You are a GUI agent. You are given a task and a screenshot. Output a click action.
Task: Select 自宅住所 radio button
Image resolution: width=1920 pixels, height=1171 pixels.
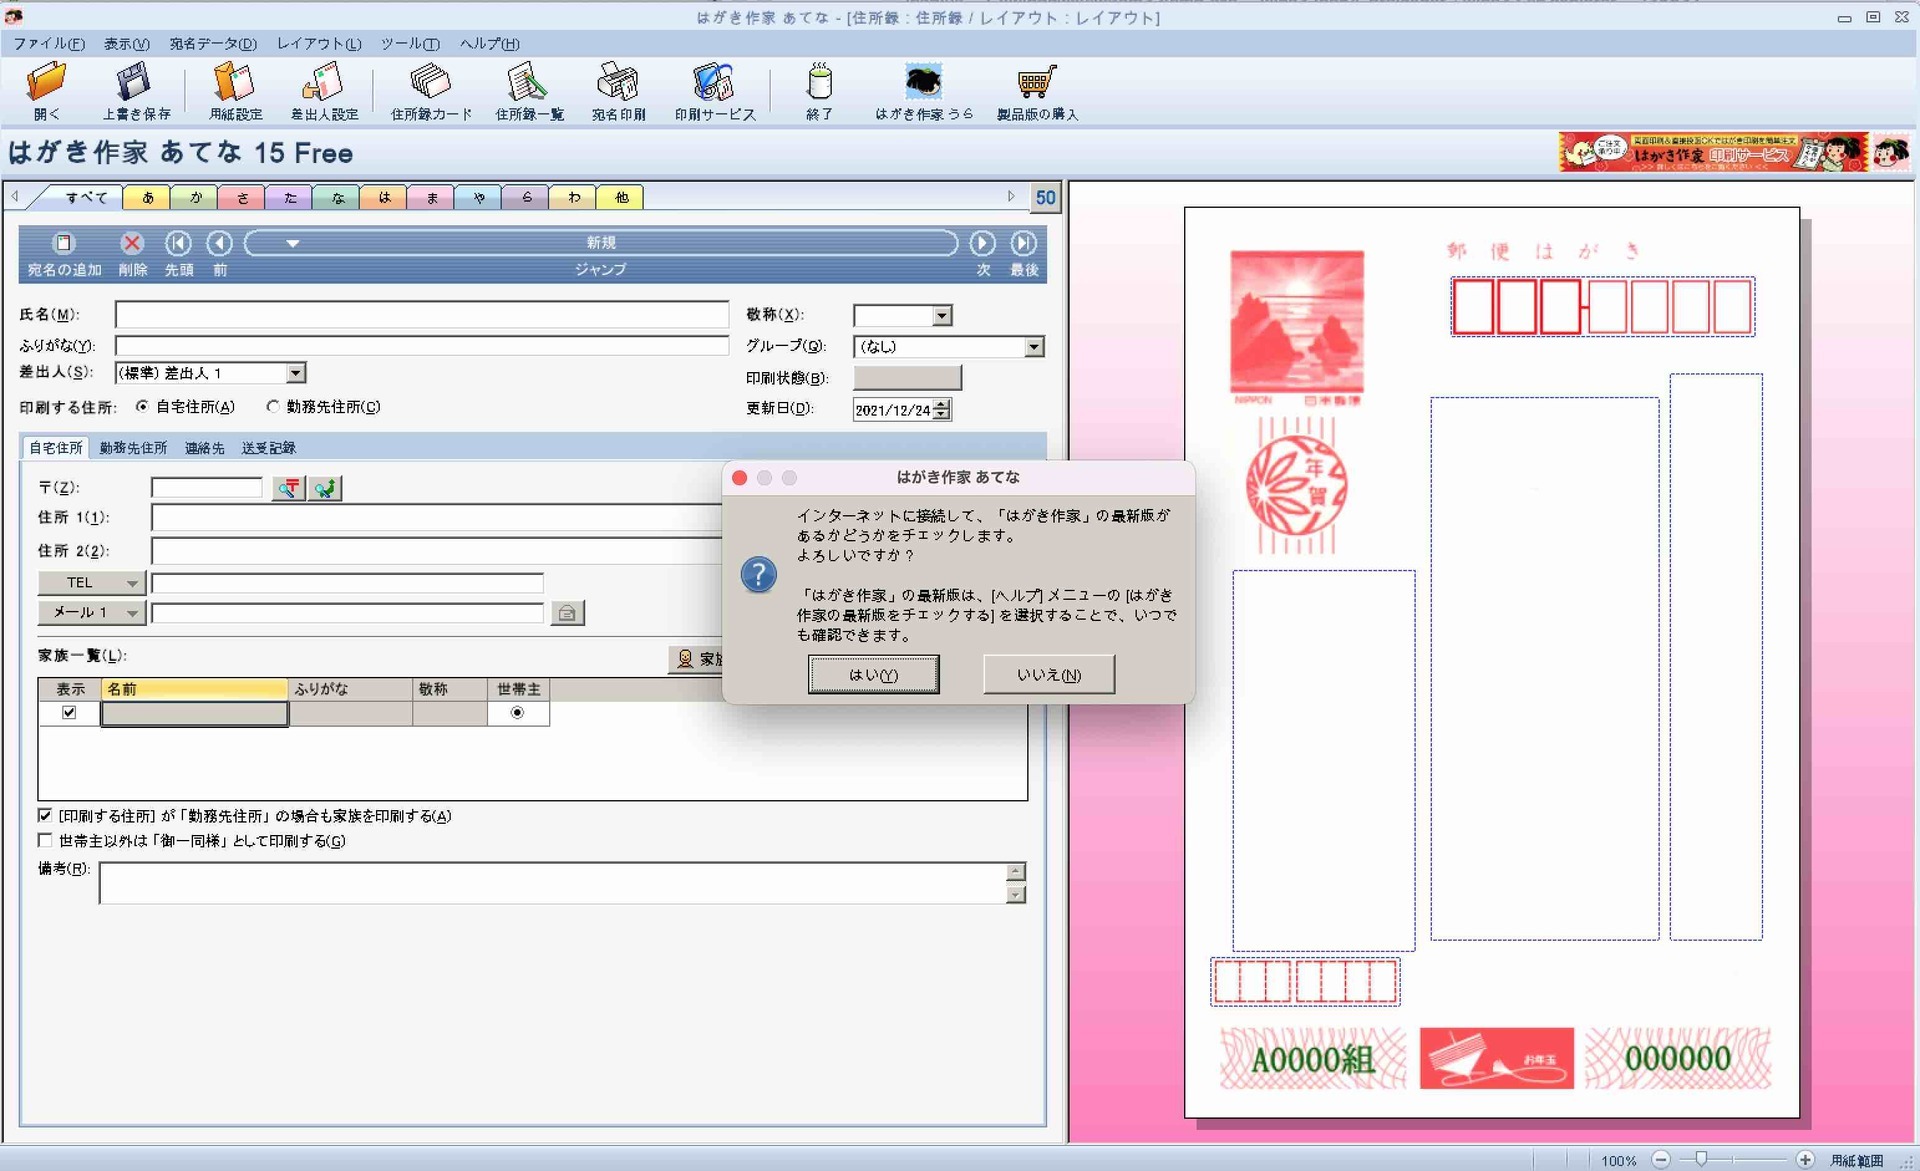tap(142, 407)
